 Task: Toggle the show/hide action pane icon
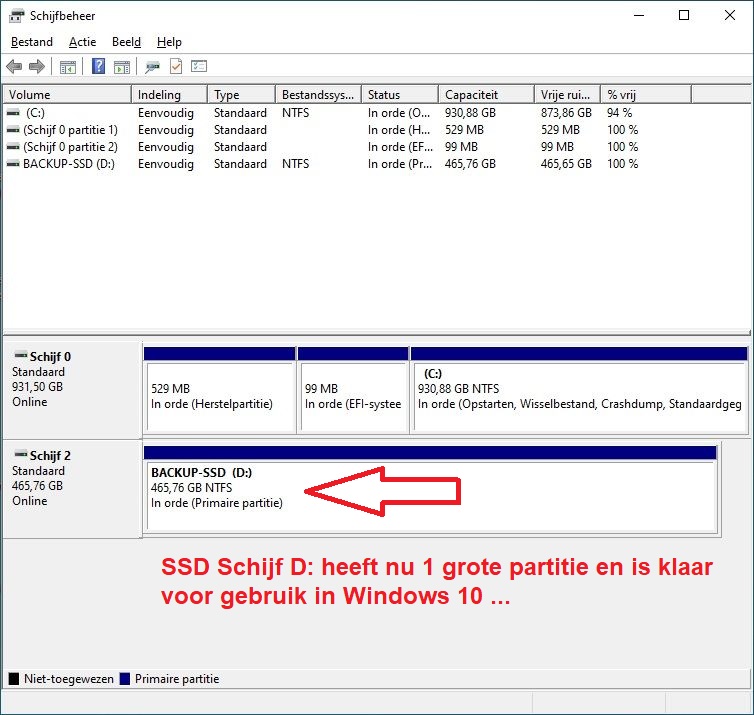pyautogui.click(x=122, y=67)
